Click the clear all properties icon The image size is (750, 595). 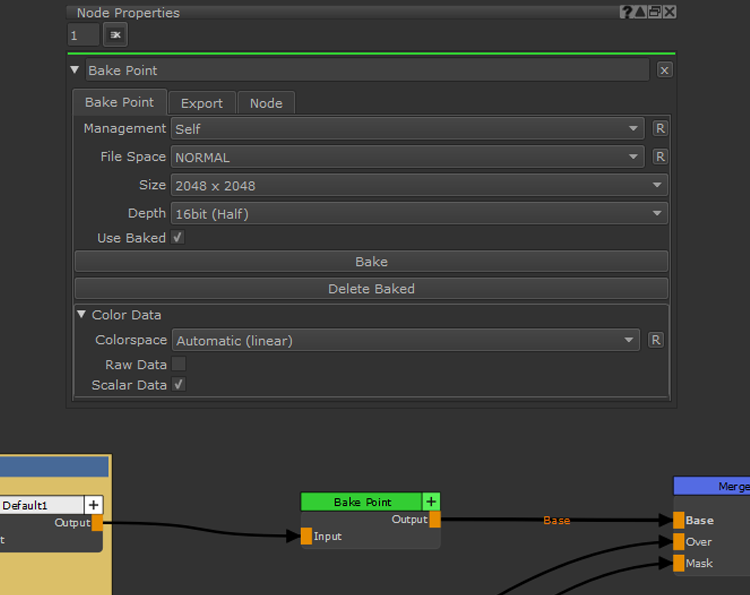tap(115, 35)
